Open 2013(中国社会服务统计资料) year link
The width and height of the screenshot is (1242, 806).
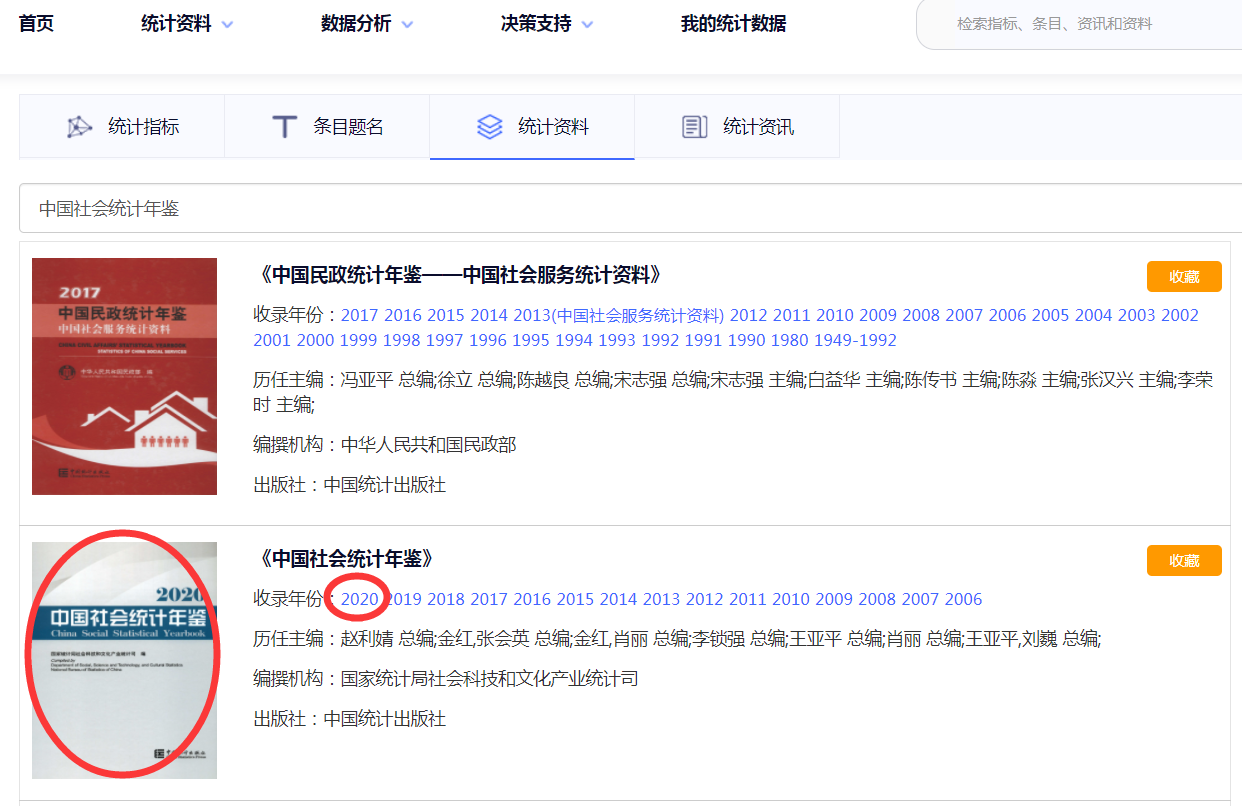(619, 315)
